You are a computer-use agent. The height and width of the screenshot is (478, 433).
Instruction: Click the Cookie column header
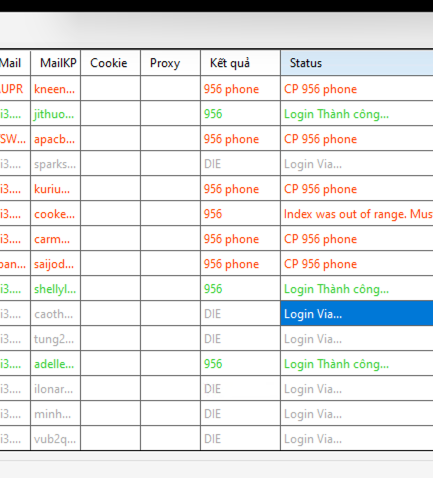tap(110, 63)
